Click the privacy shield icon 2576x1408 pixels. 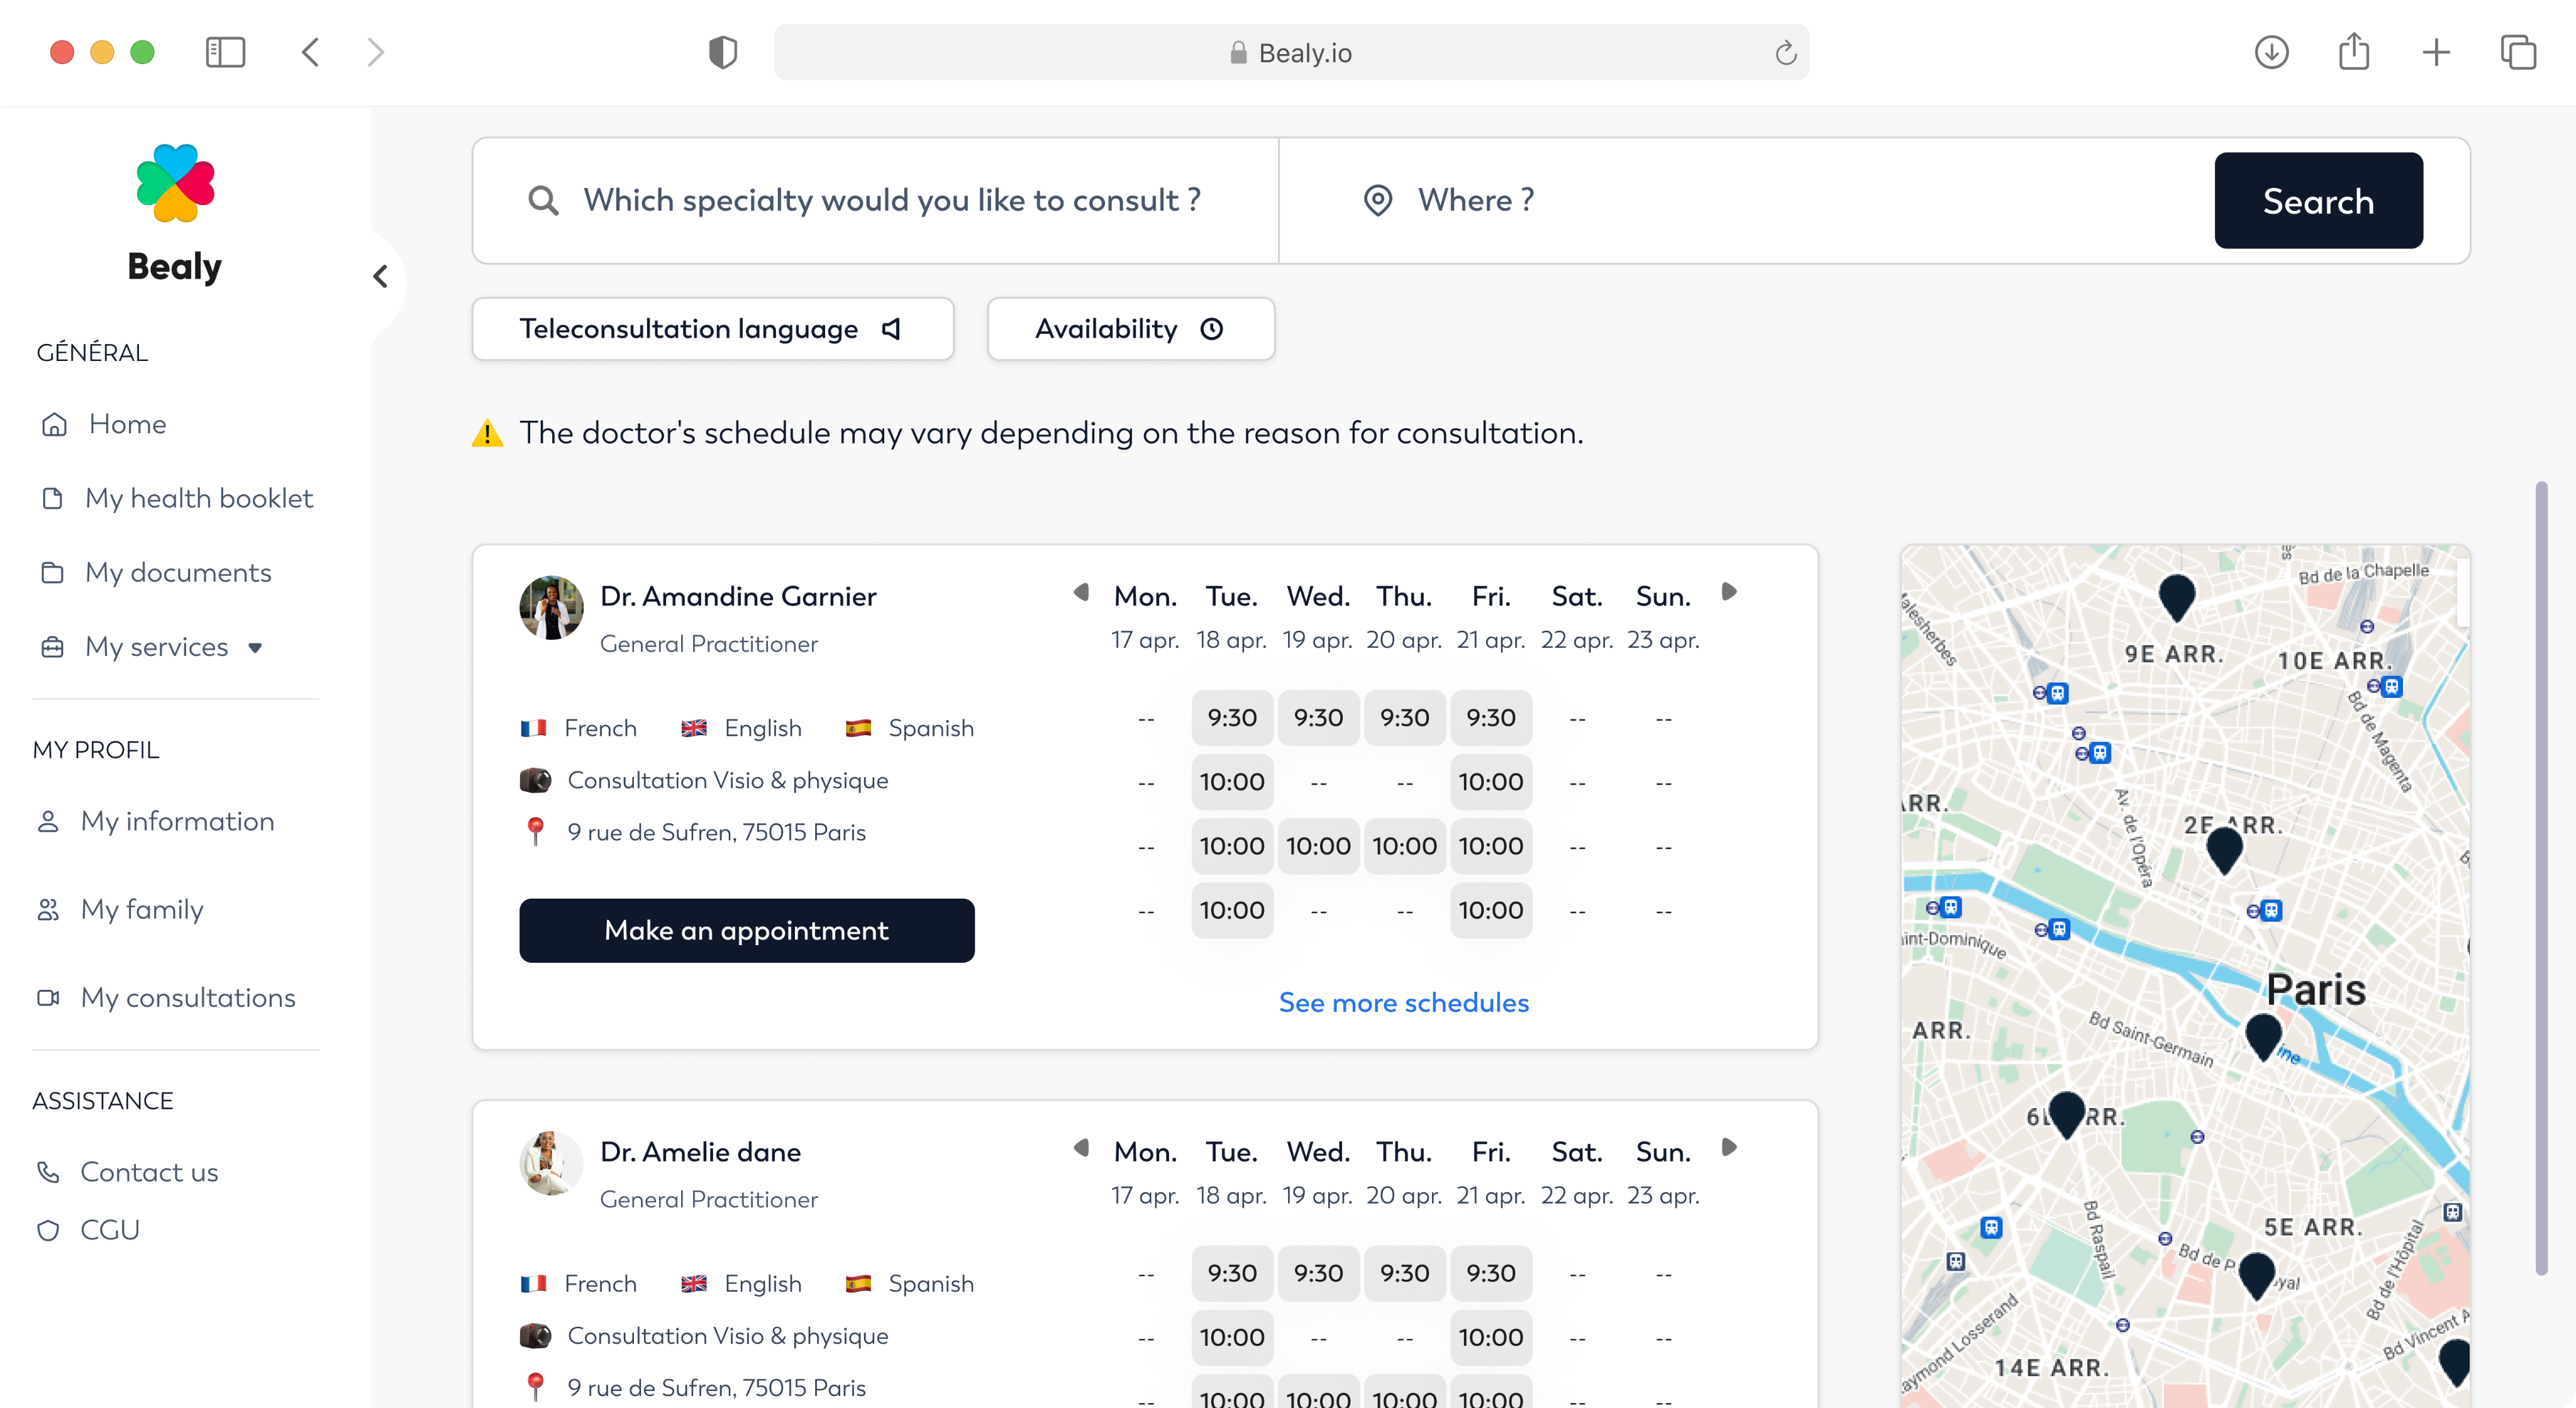[722, 52]
